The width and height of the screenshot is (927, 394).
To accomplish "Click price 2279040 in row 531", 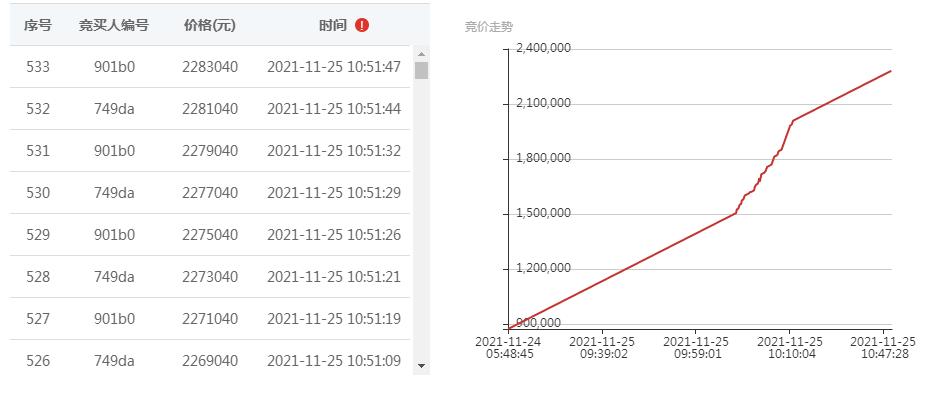I will click(x=210, y=151).
